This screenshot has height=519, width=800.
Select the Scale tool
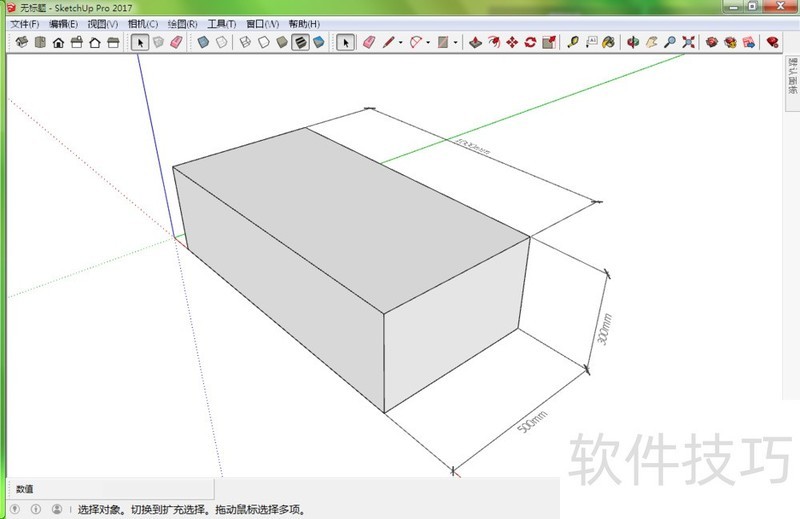tap(549, 42)
